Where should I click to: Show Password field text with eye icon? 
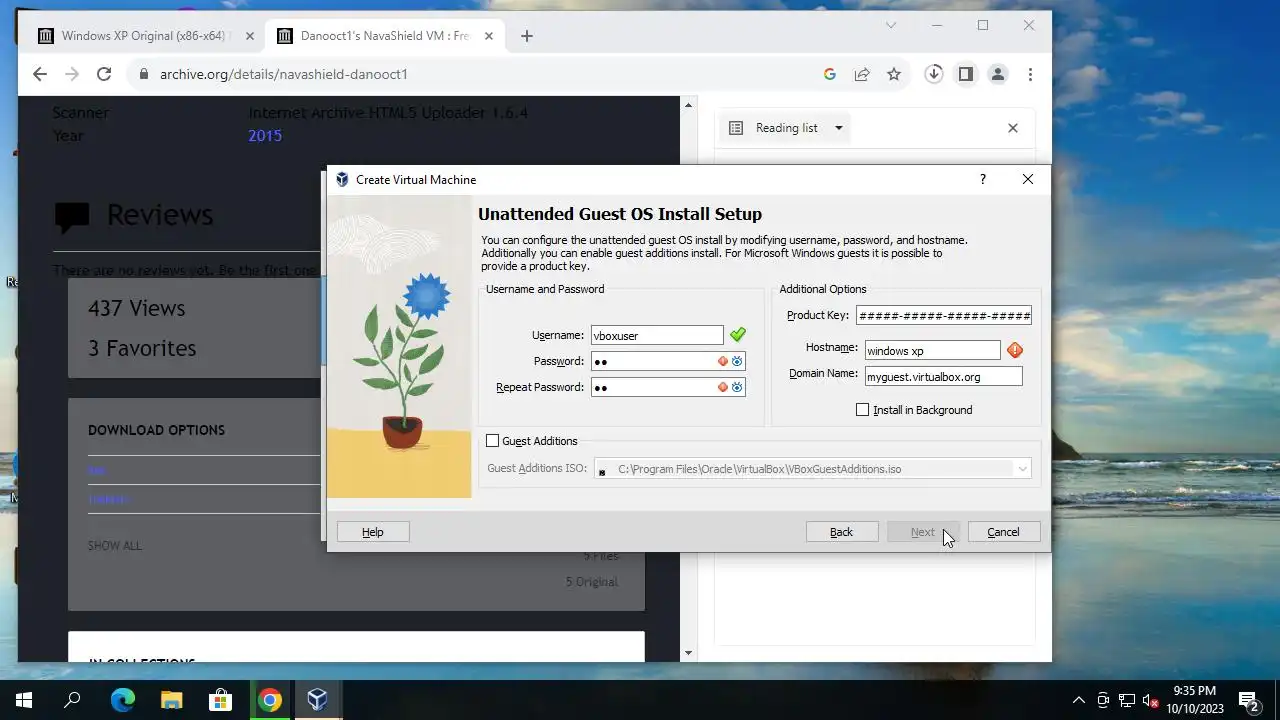[737, 361]
